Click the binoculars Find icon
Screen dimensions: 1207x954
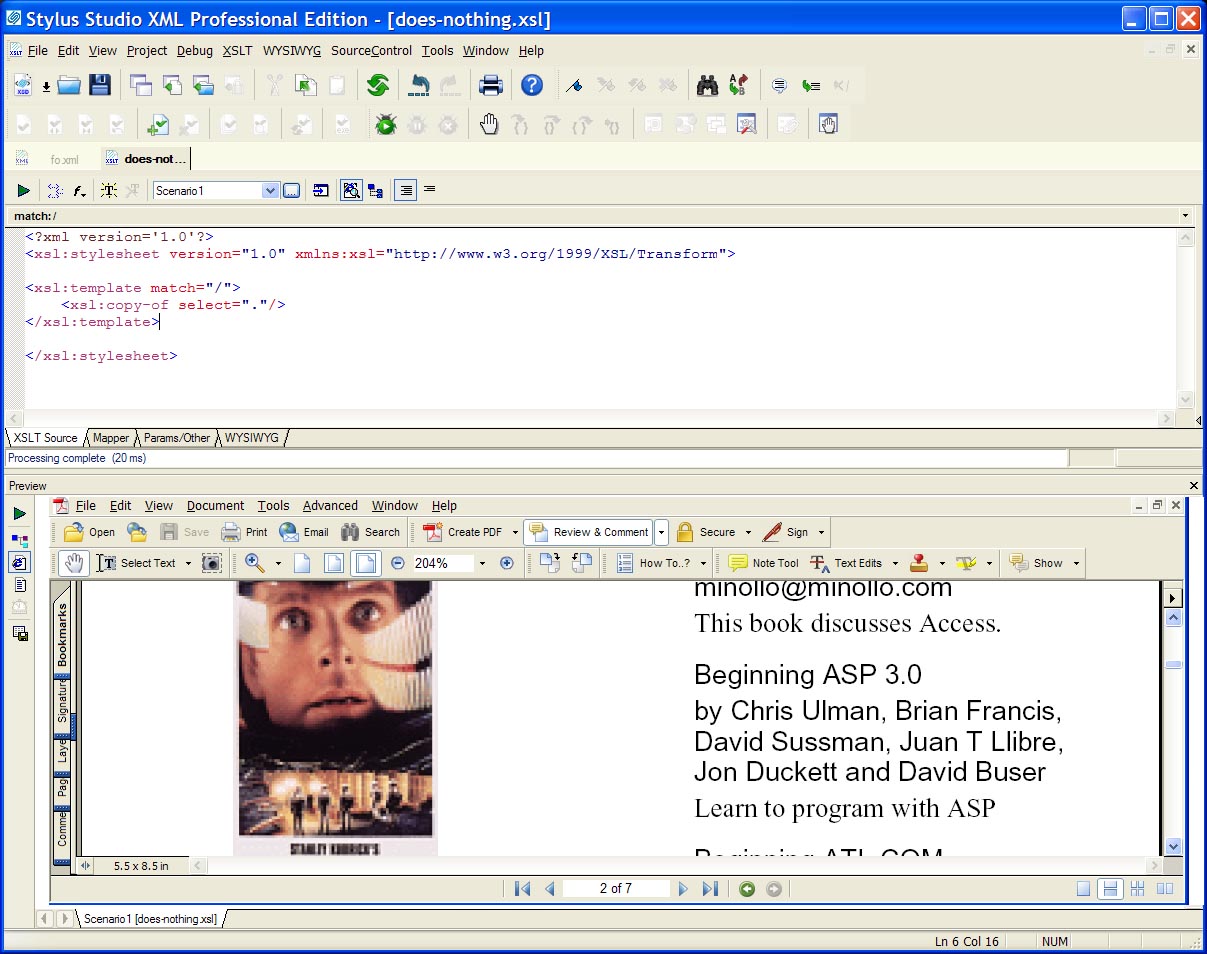click(x=707, y=86)
